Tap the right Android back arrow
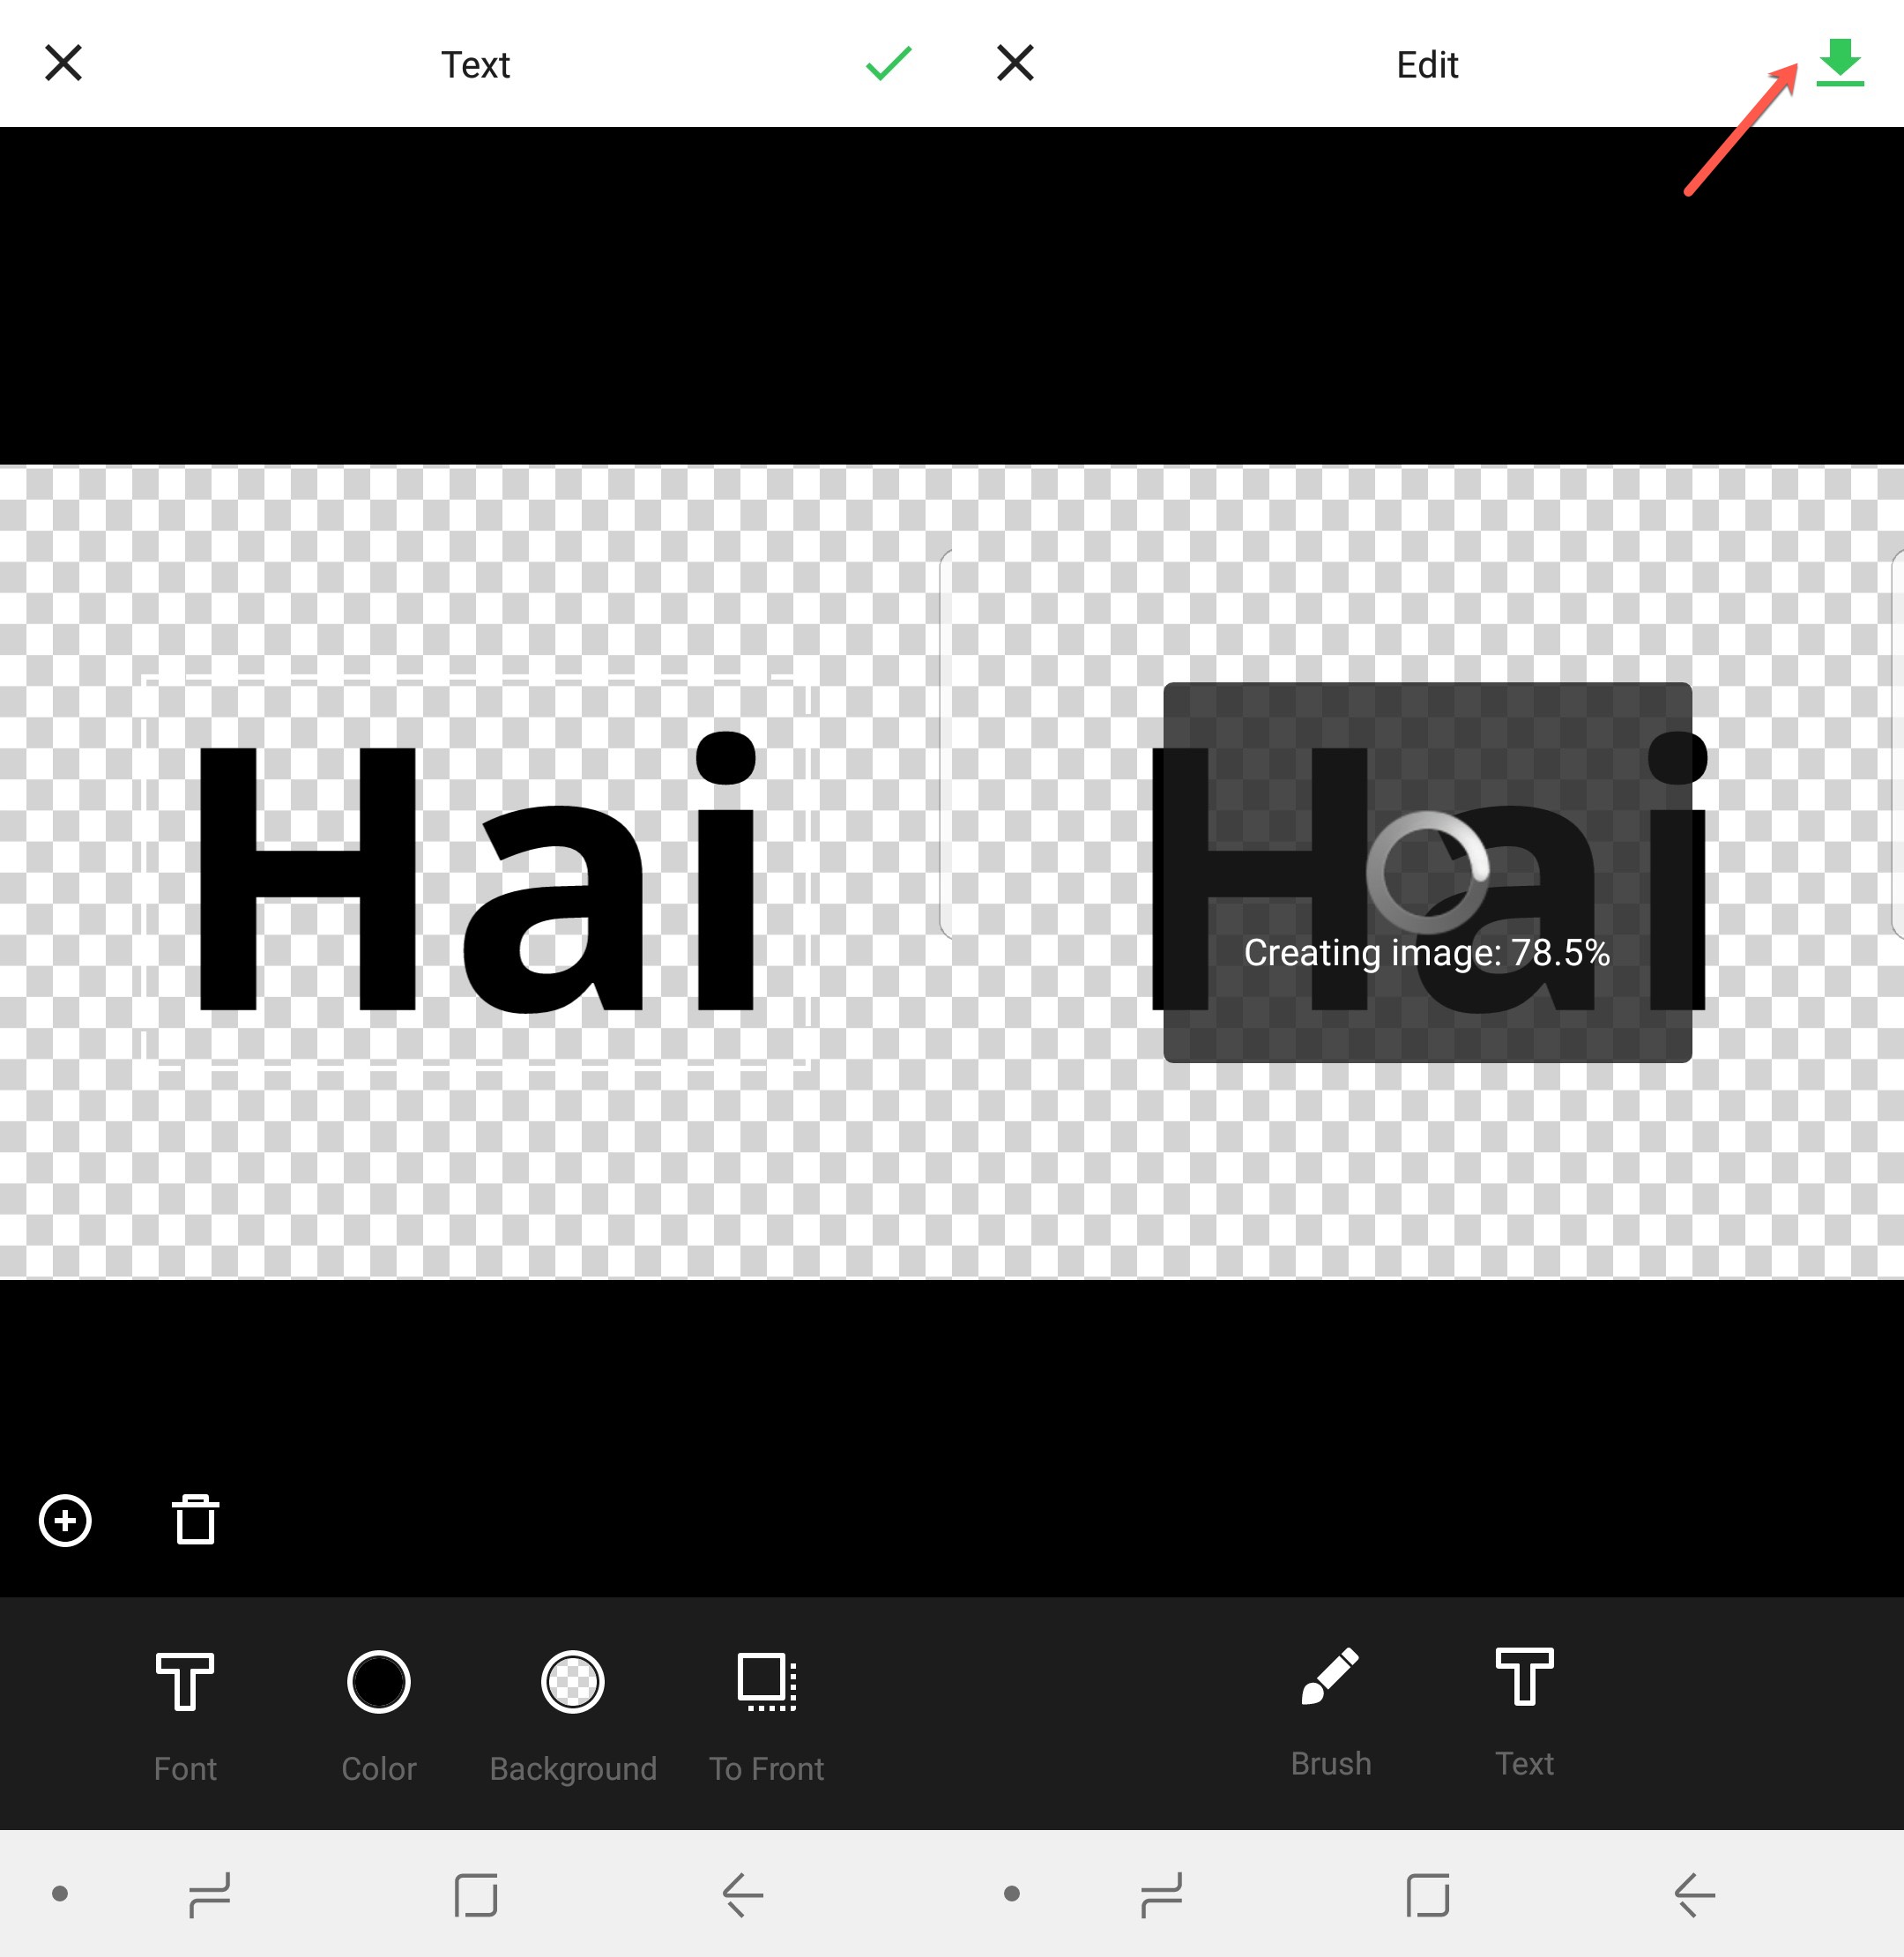 coord(1694,1894)
